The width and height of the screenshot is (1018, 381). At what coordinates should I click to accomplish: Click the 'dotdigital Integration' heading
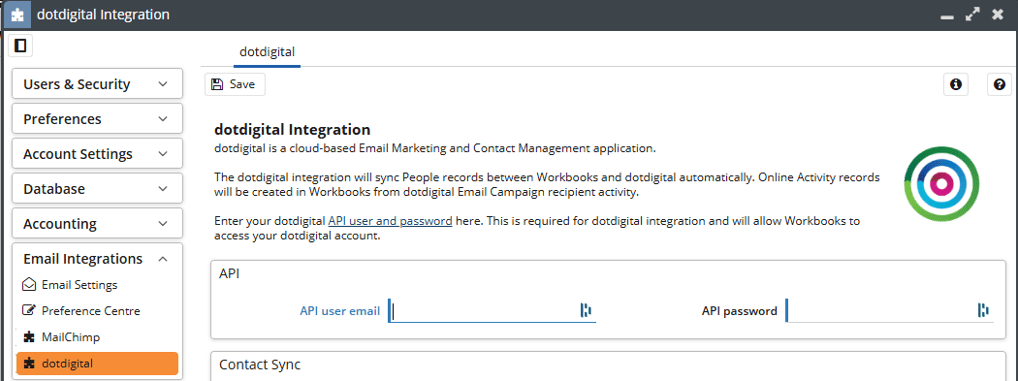coord(292,129)
